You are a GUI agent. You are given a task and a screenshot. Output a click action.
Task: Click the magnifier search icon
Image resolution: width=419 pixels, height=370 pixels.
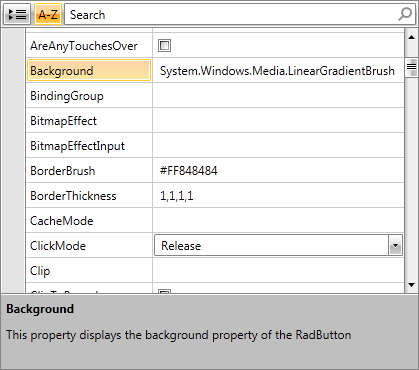[405, 14]
